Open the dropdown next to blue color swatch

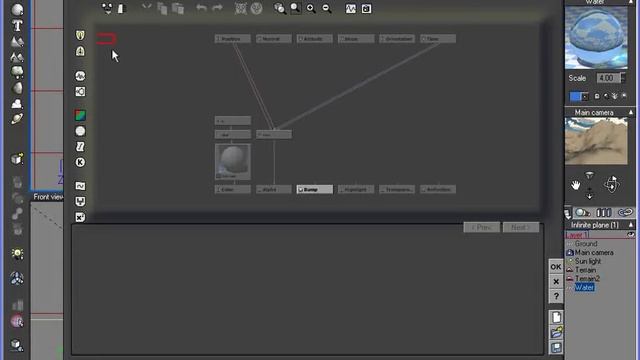pyautogui.click(x=585, y=97)
